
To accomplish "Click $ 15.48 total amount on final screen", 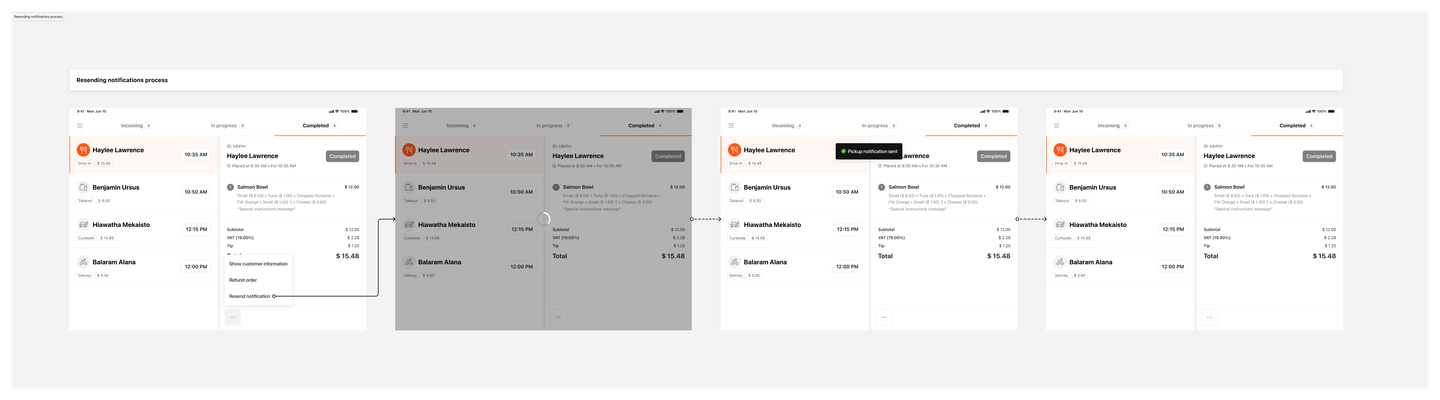I will point(1324,256).
